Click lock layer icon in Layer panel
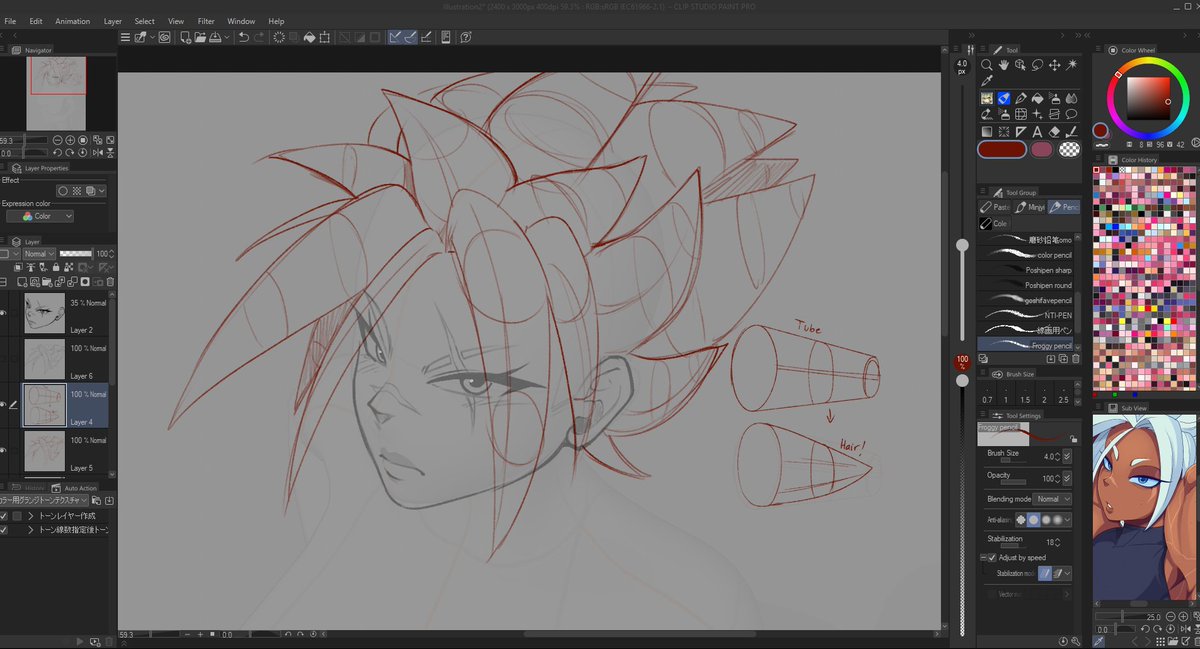 (56, 267)
